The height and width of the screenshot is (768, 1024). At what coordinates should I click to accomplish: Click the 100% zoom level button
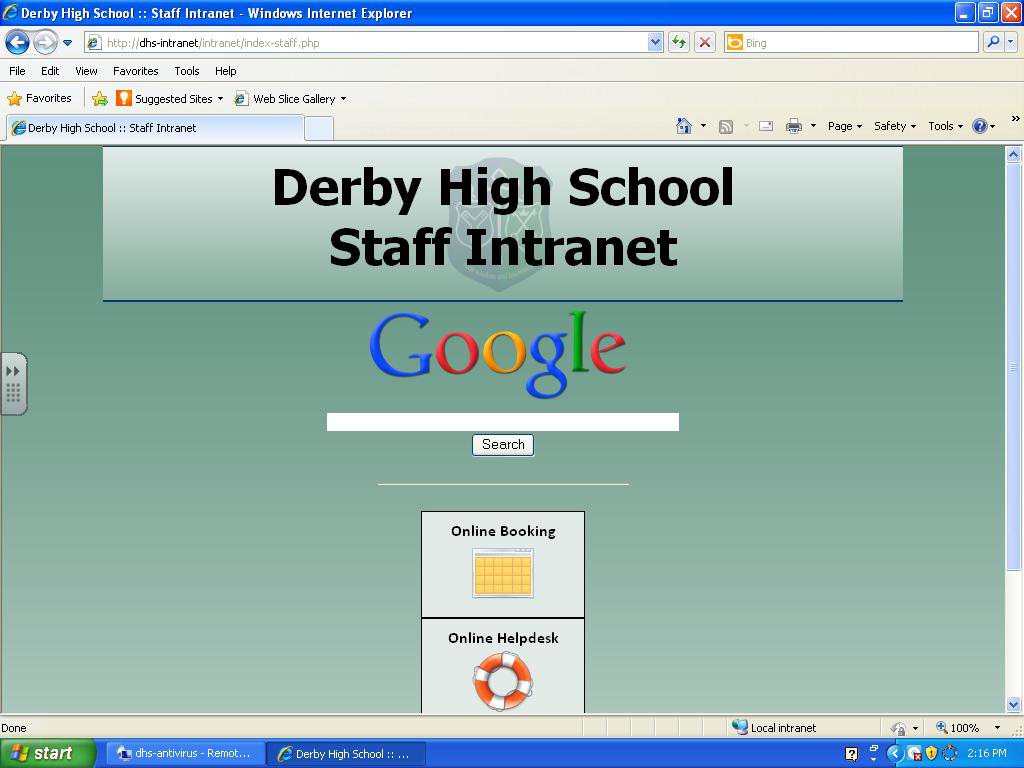click(958, 728)
